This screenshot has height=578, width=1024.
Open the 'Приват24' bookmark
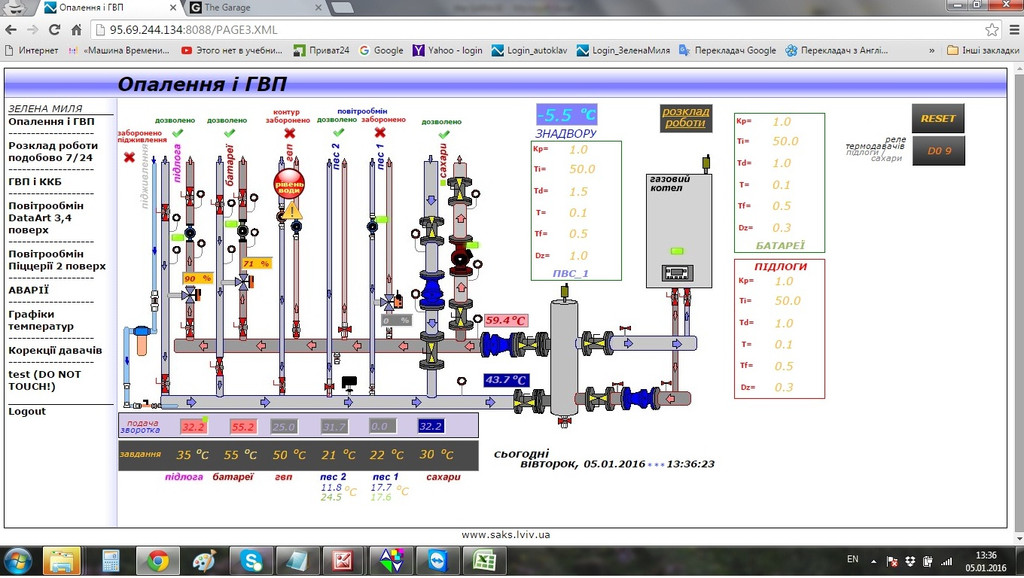(x=321, y=50)
